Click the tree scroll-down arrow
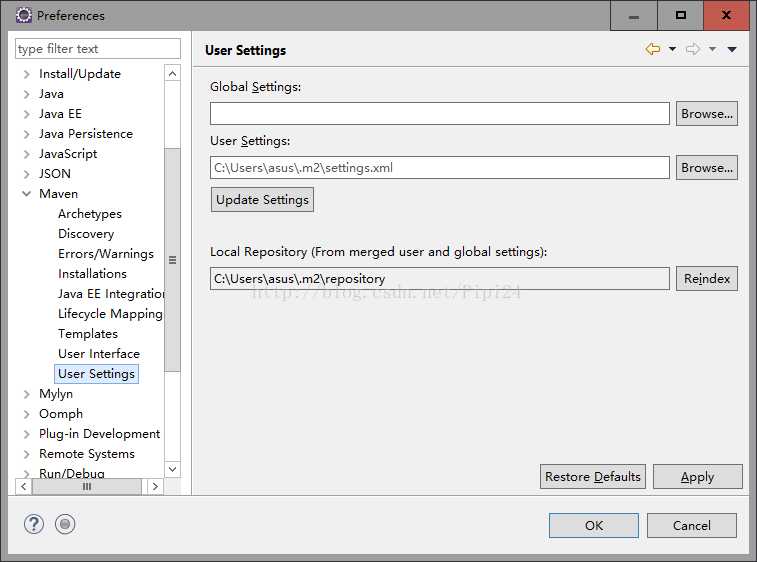This screenshot has height=562, width=757. pyautogui.click(x=172, y=469)
